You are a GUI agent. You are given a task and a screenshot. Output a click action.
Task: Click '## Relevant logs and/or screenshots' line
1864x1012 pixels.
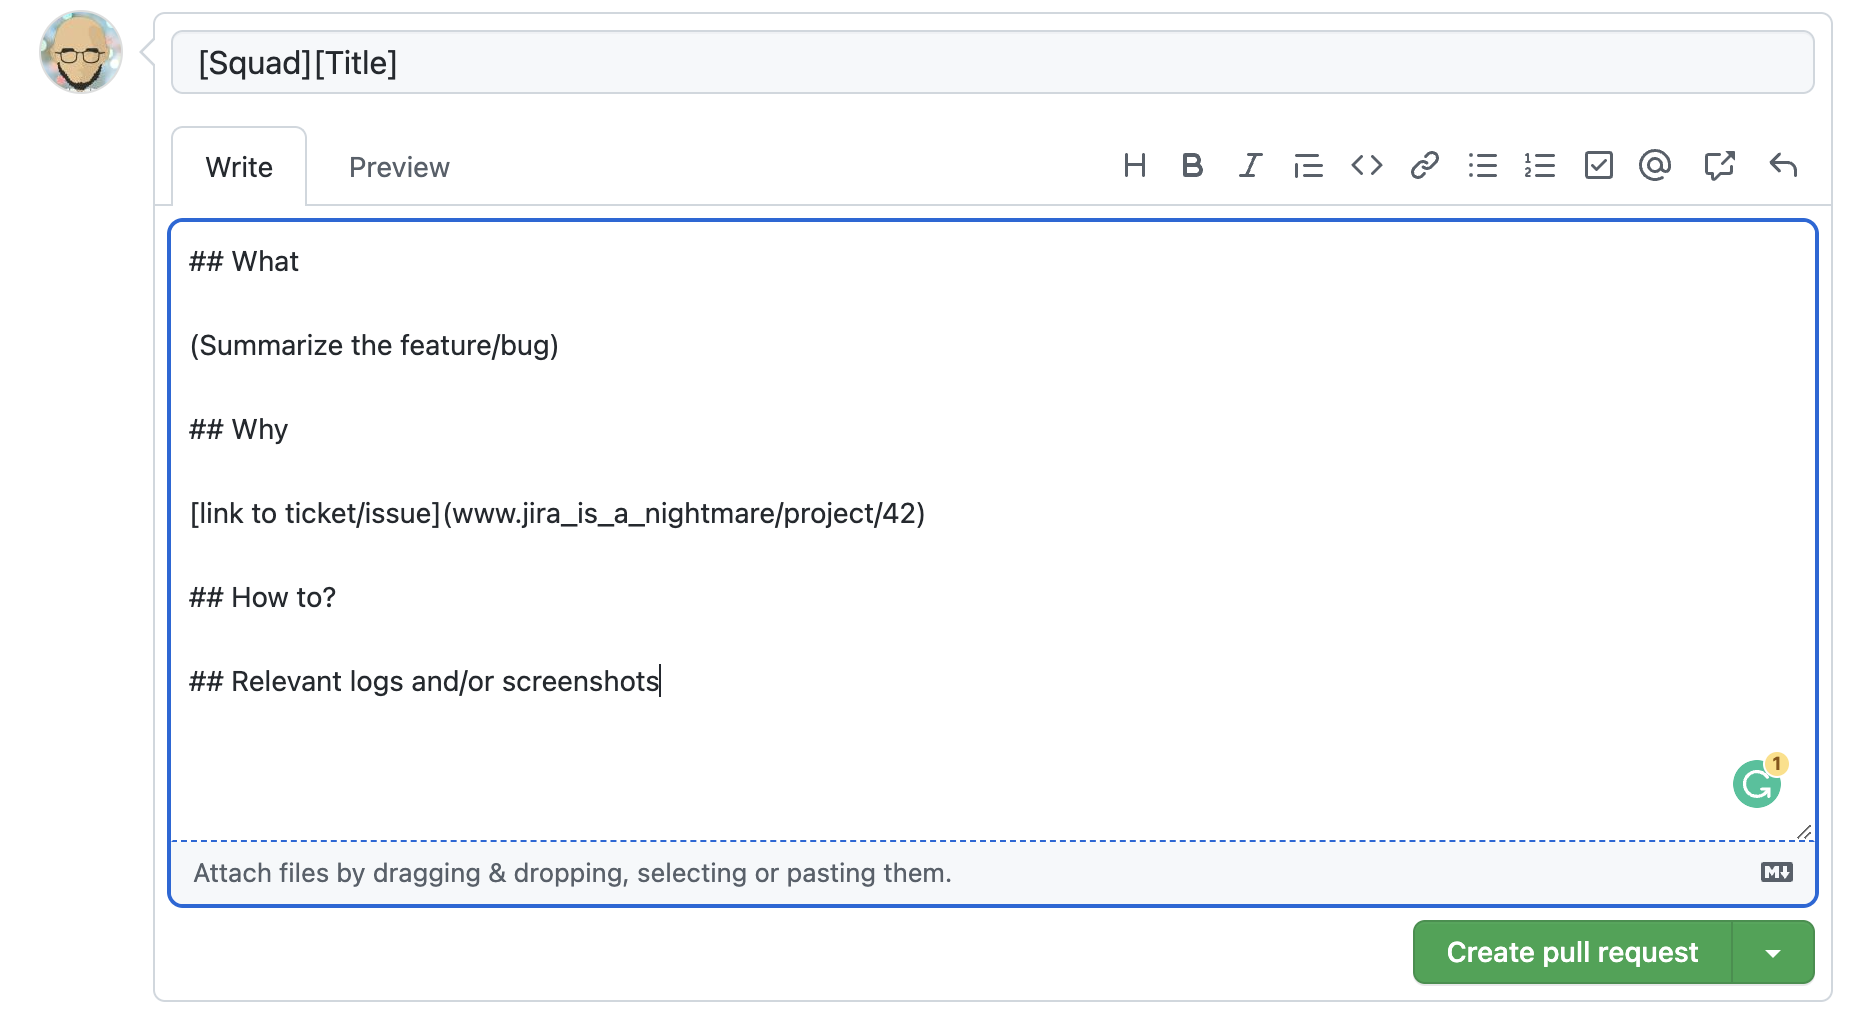(x=424, y=681)
